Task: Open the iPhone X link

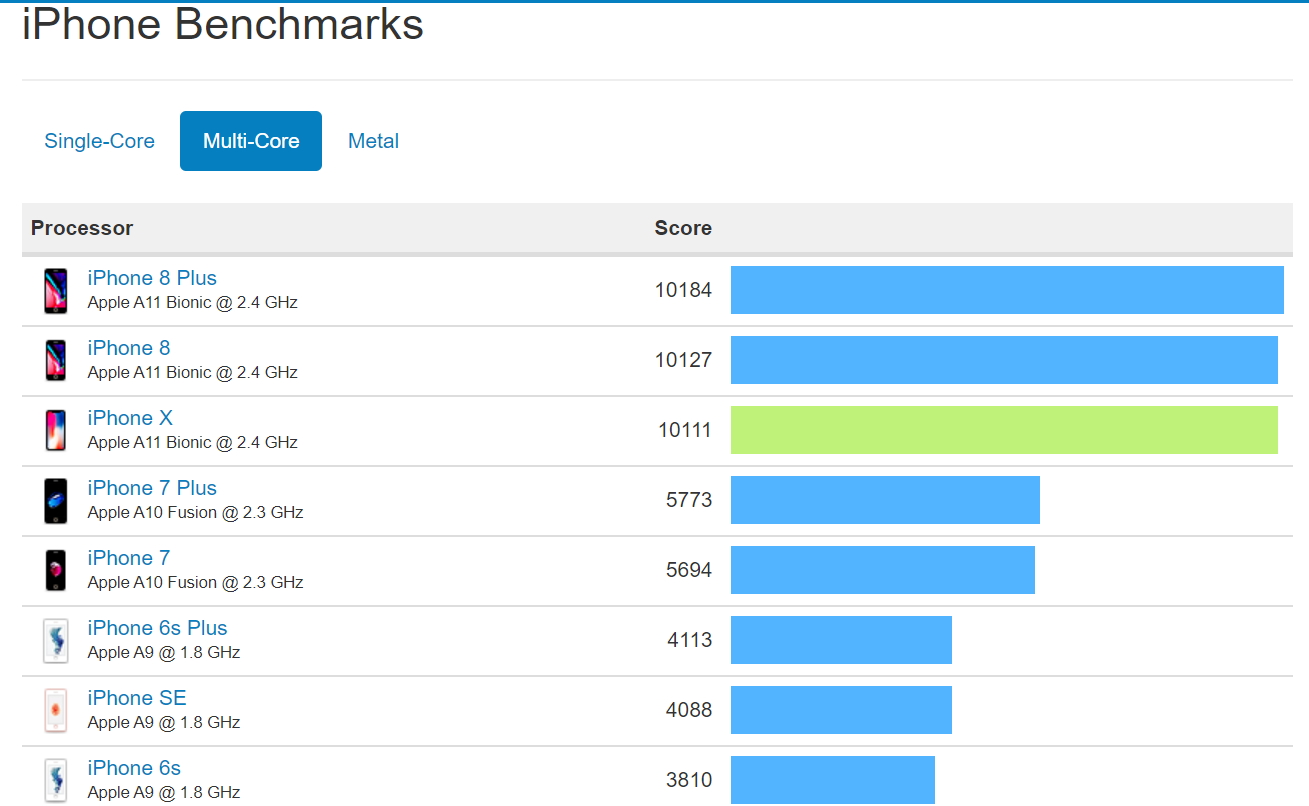Action: pos(130,418)
